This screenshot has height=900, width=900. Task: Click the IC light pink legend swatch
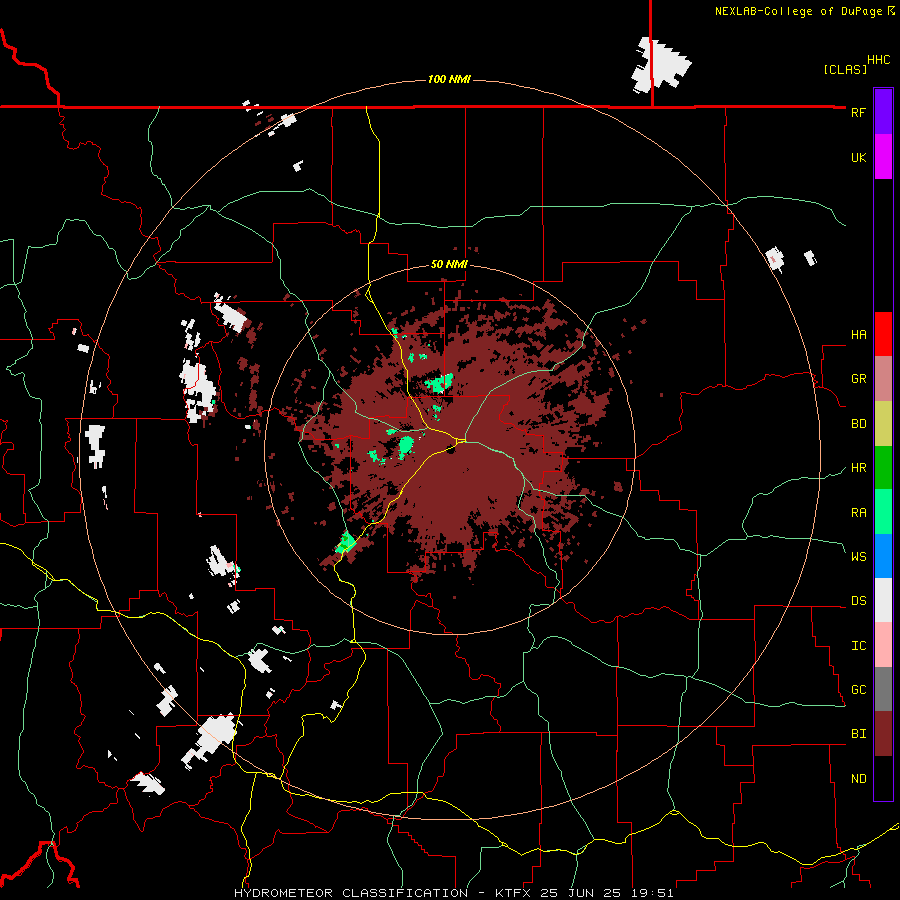[x=883, y=645]
